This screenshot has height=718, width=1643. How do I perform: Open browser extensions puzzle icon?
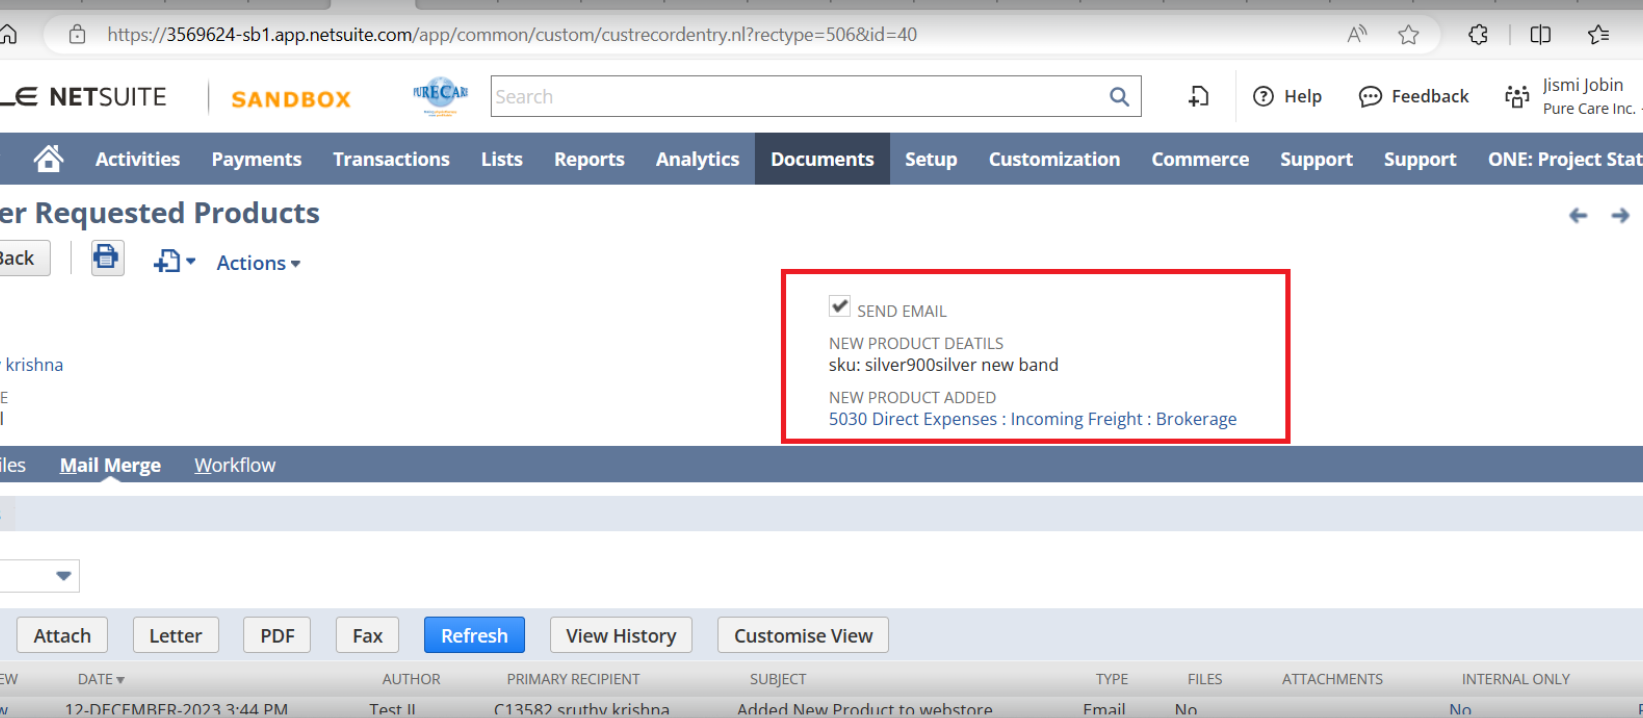point(1478,35)
